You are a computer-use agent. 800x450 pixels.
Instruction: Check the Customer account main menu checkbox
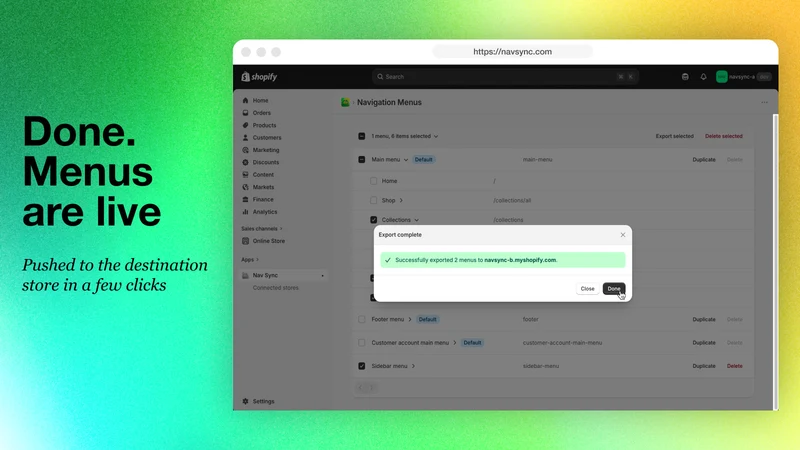point(362,343)
